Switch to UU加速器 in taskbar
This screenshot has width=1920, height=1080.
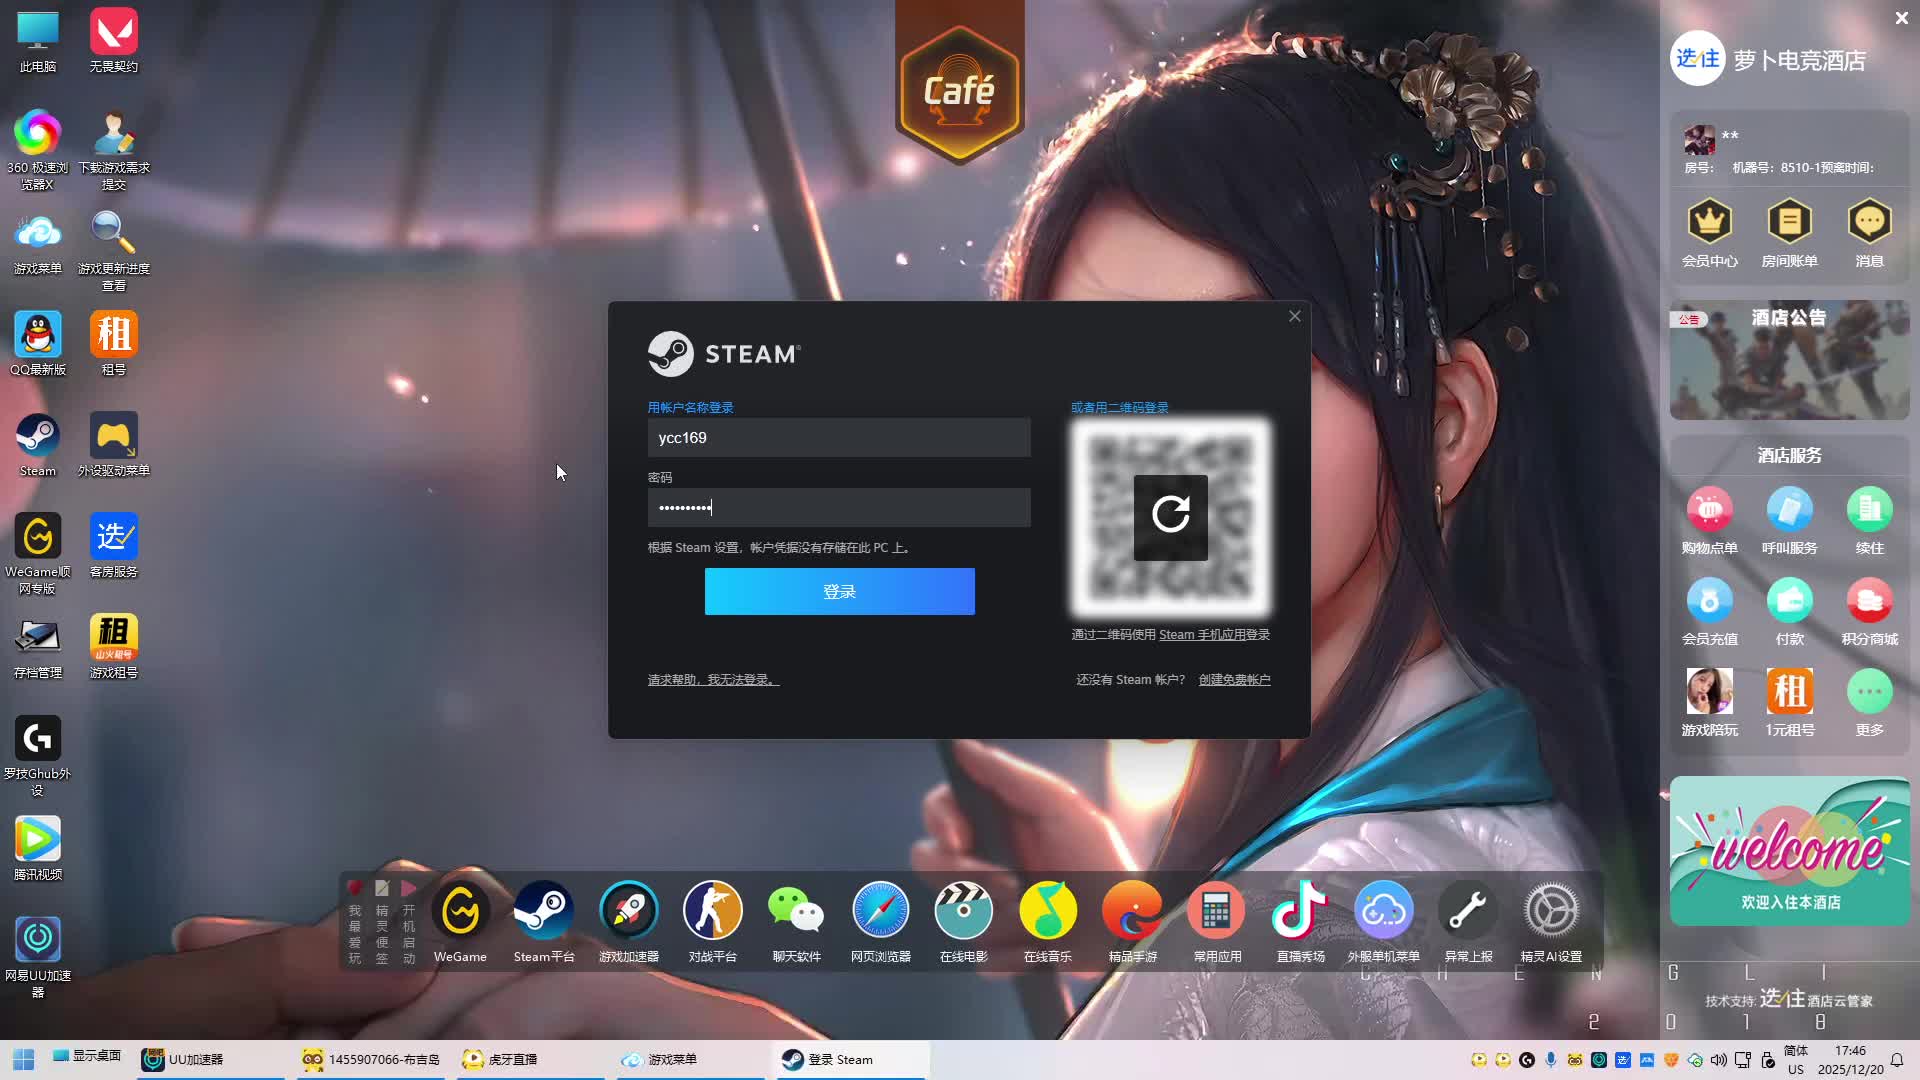(195, 1059)
